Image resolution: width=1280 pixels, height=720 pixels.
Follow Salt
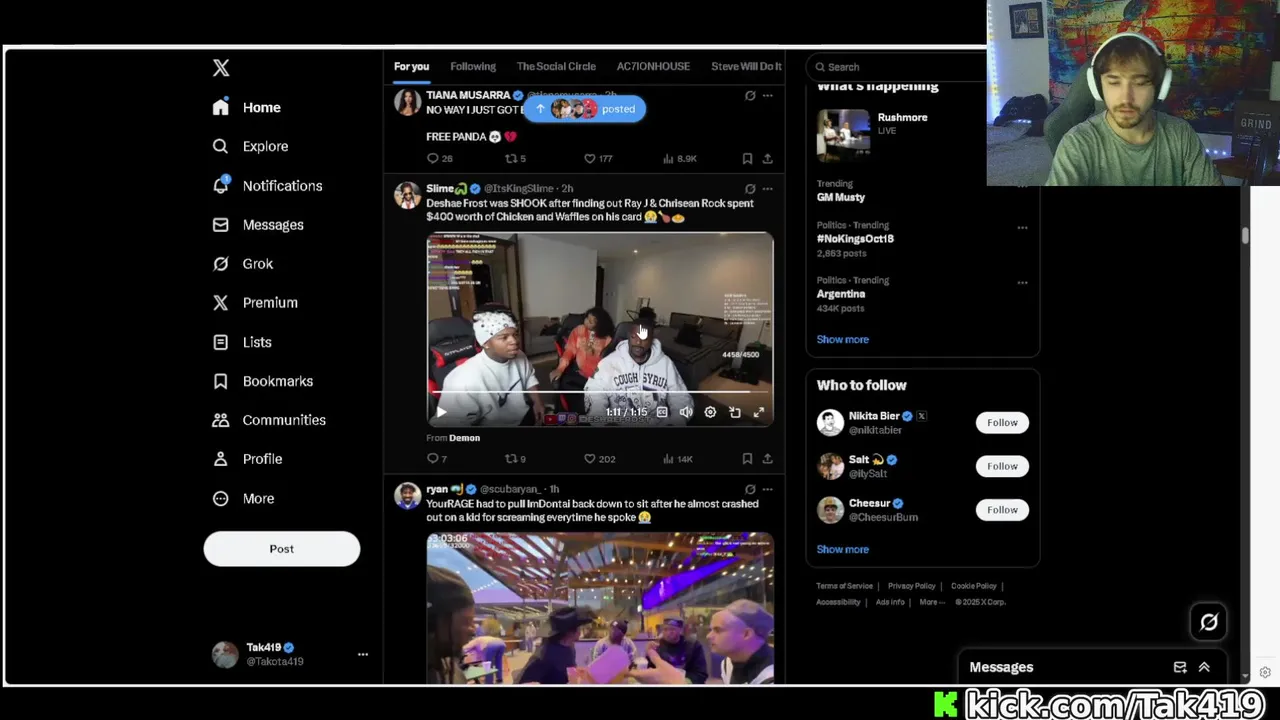(1002, 466)
